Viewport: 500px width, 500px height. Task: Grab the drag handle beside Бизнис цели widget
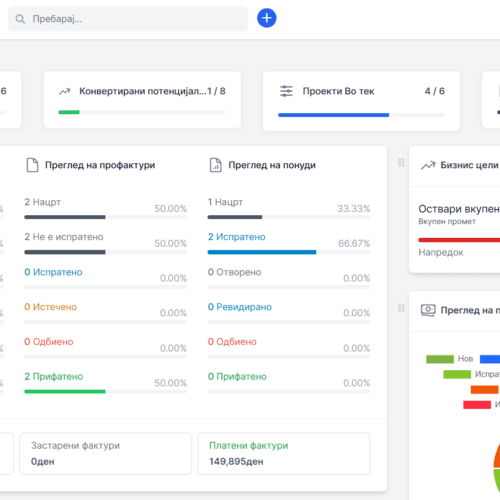(401, 163)
